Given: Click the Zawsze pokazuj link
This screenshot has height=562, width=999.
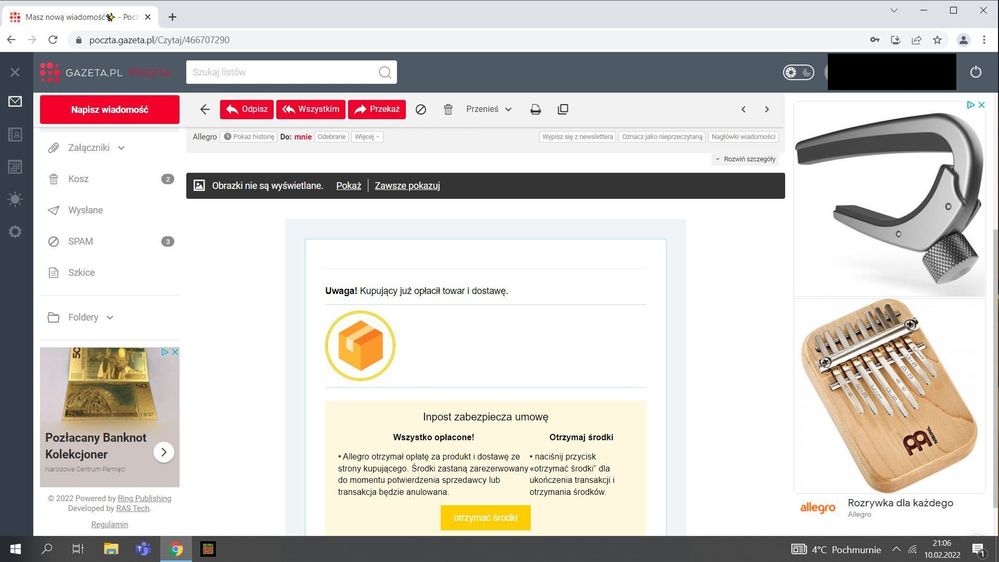Looking at the screenshot, I should coord(407,186).
